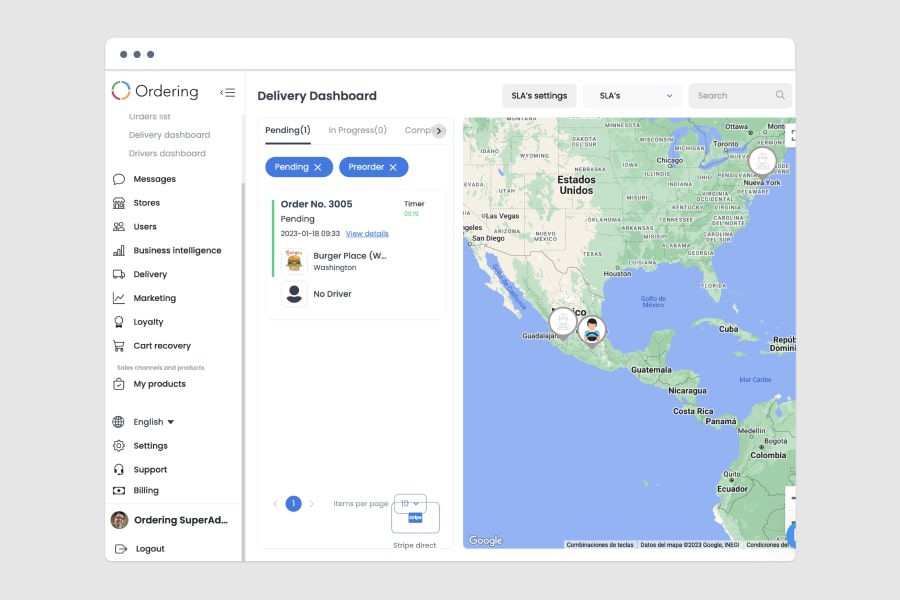The width and height of the screenshot is (900, 600).
Task: Open the SLA's dropdown
Action: click(633, 96)
